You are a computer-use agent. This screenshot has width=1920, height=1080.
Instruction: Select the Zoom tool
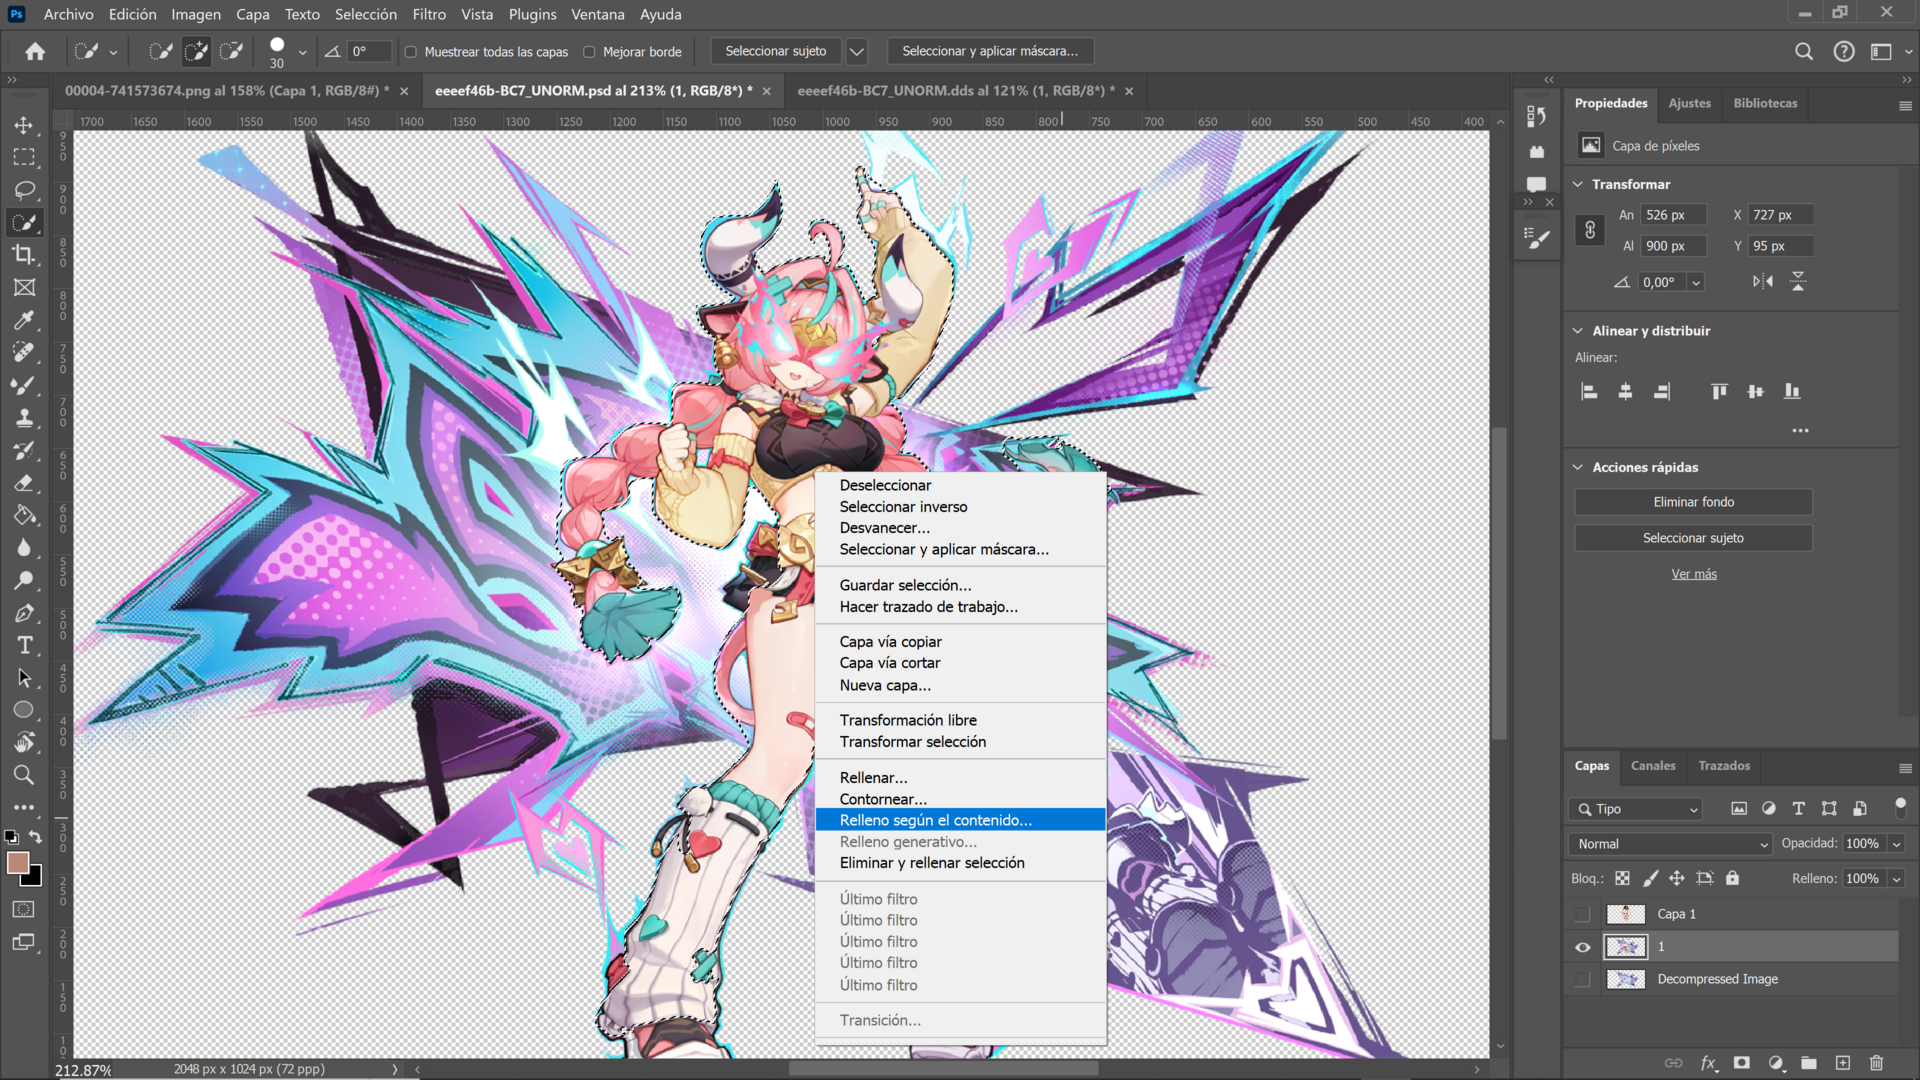pyautogui.click(x=24, y=775)
